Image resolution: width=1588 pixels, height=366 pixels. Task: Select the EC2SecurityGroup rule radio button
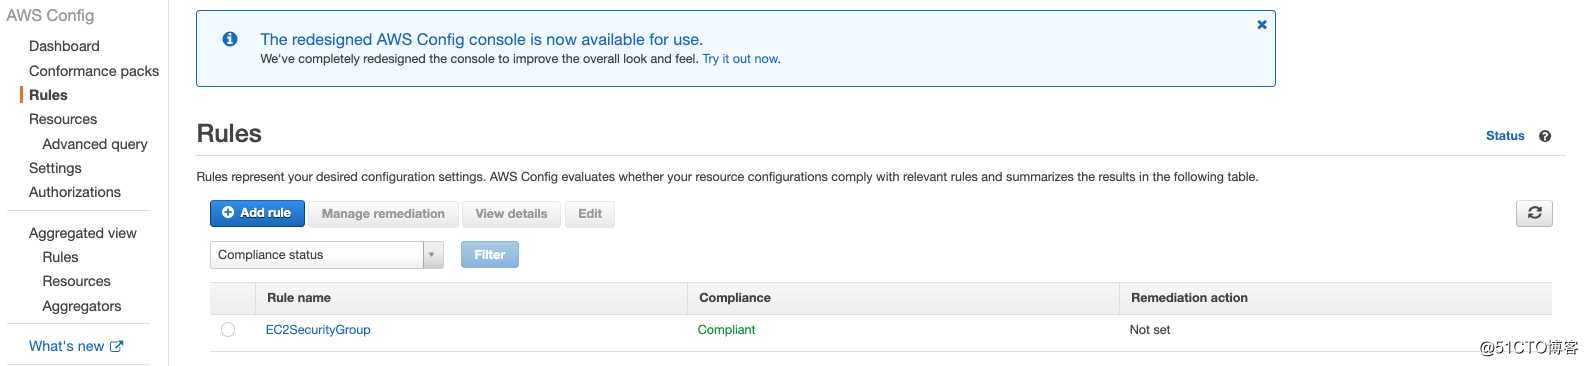pos(228,330)
